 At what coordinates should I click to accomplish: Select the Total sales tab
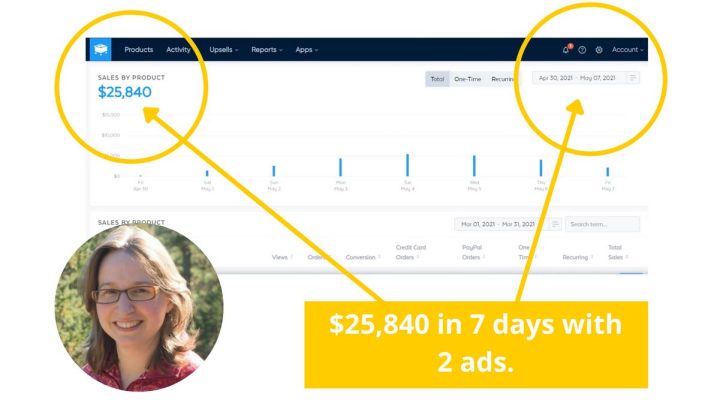pos(437,79)
